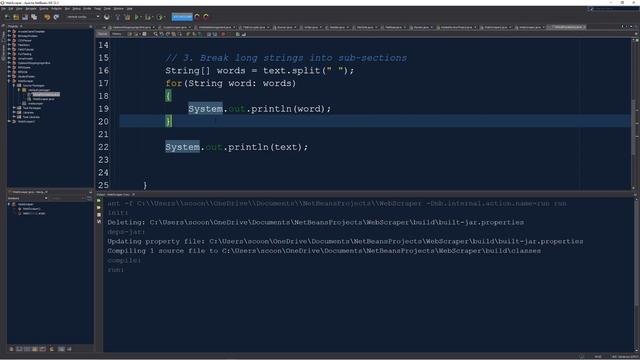The image size is (640, 360).
Task: Click the memory usage bar in toolbar
Action: click(x=182, y=17)
